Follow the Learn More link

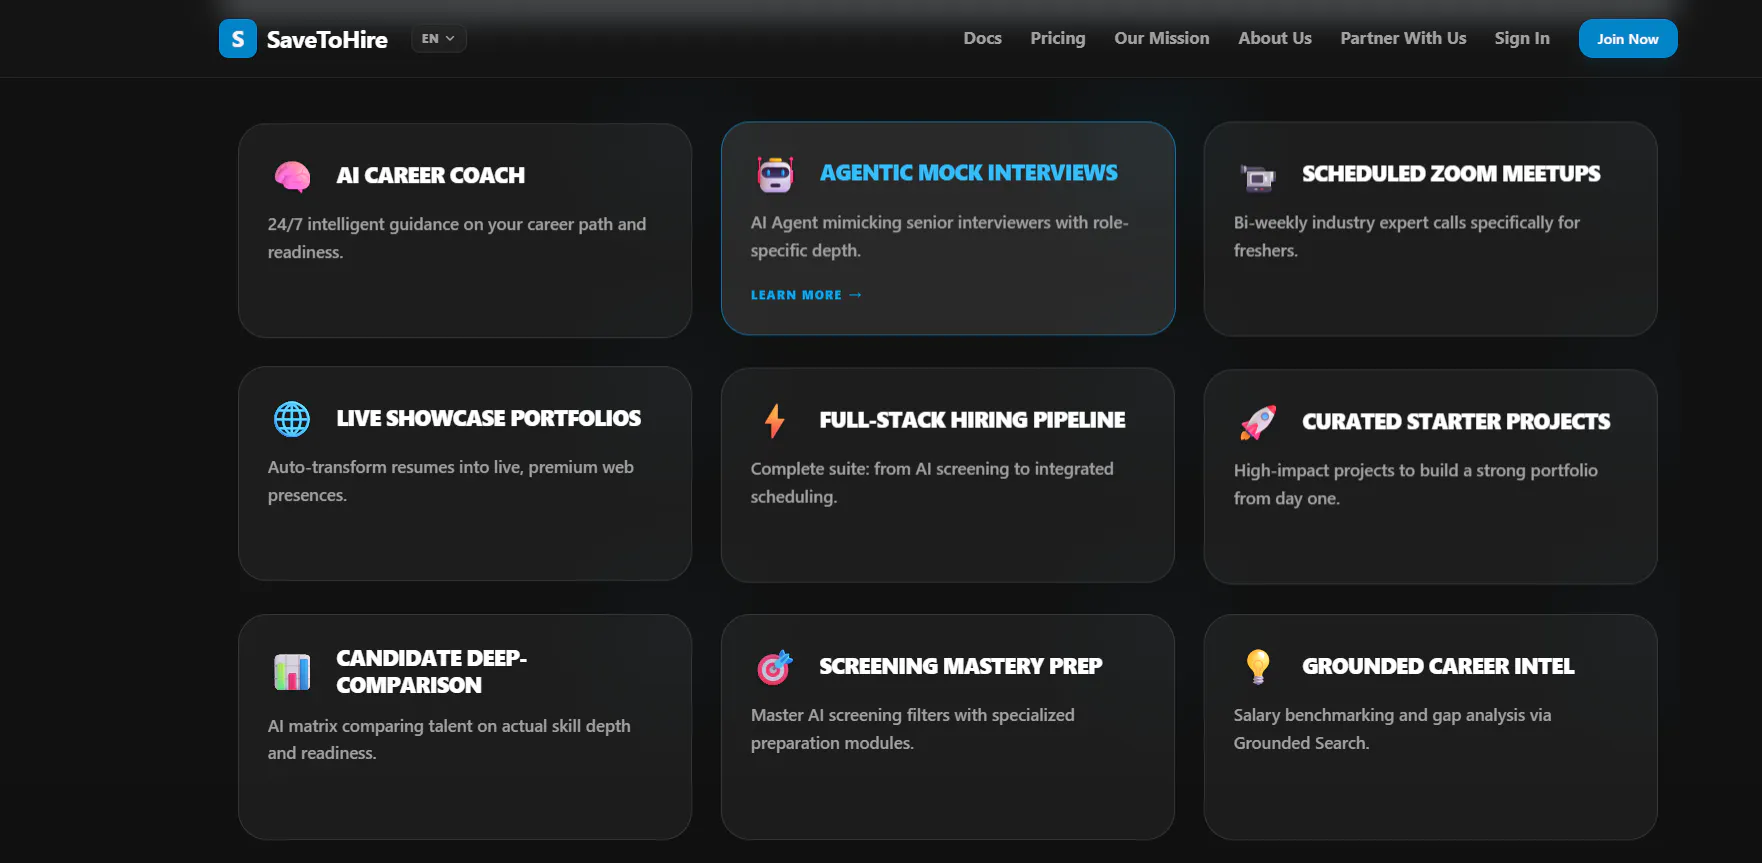806,295
